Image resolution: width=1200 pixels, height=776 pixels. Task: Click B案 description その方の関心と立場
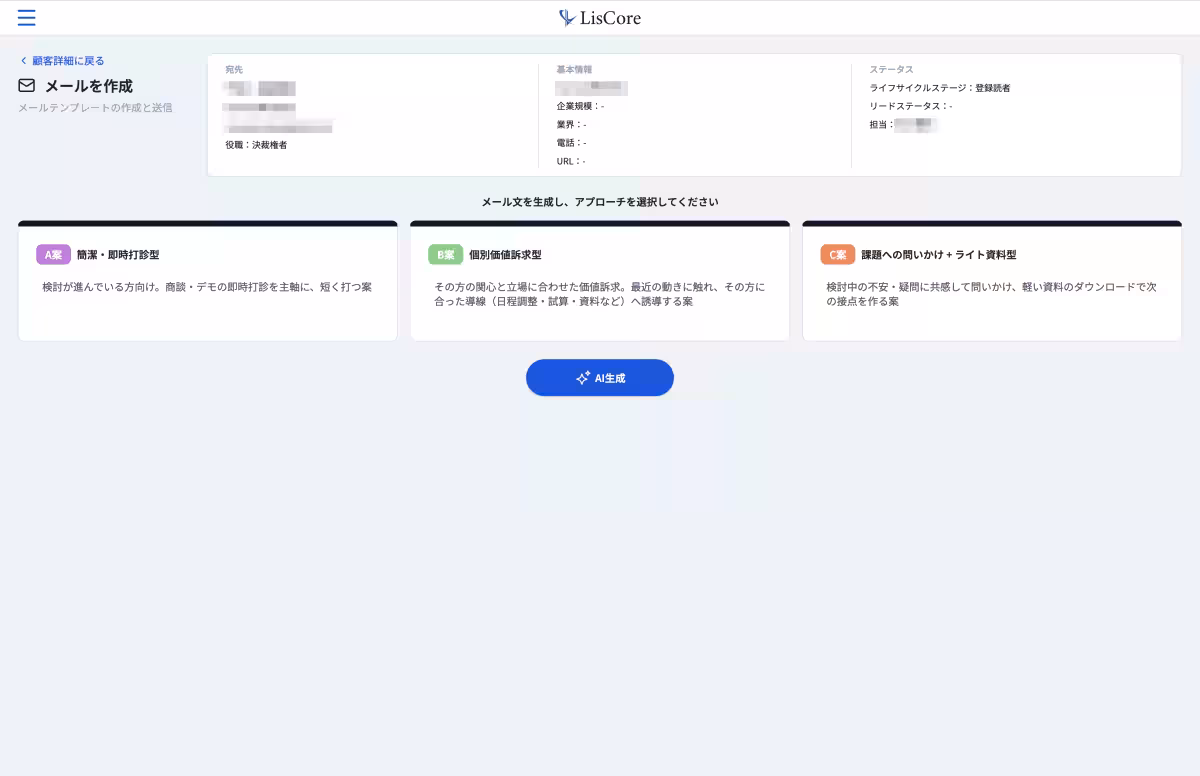(600, 294)
